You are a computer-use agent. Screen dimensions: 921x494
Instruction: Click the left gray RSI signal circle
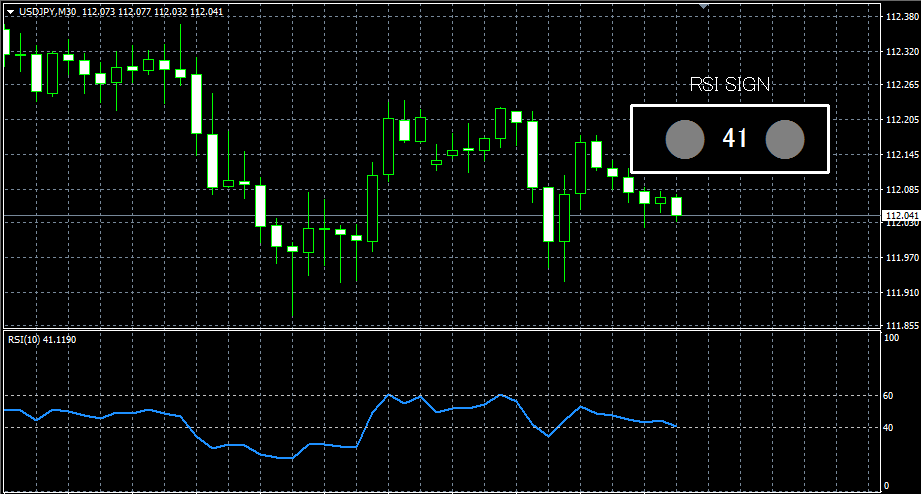pos(685,140)
